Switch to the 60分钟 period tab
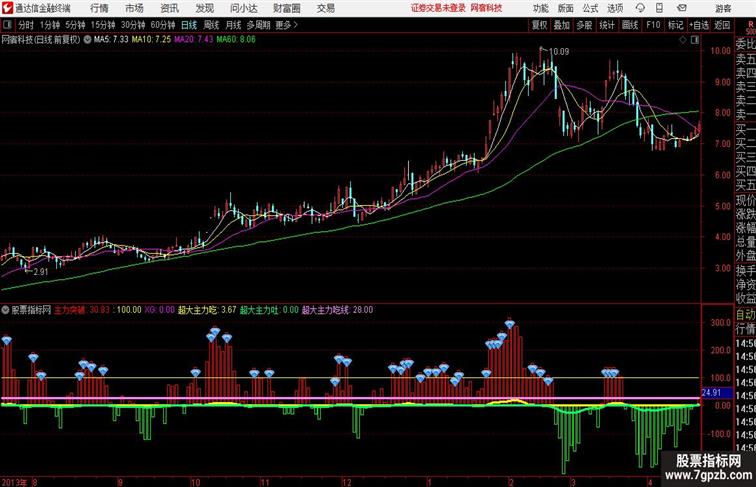The image size is (756, 487). 163,25
